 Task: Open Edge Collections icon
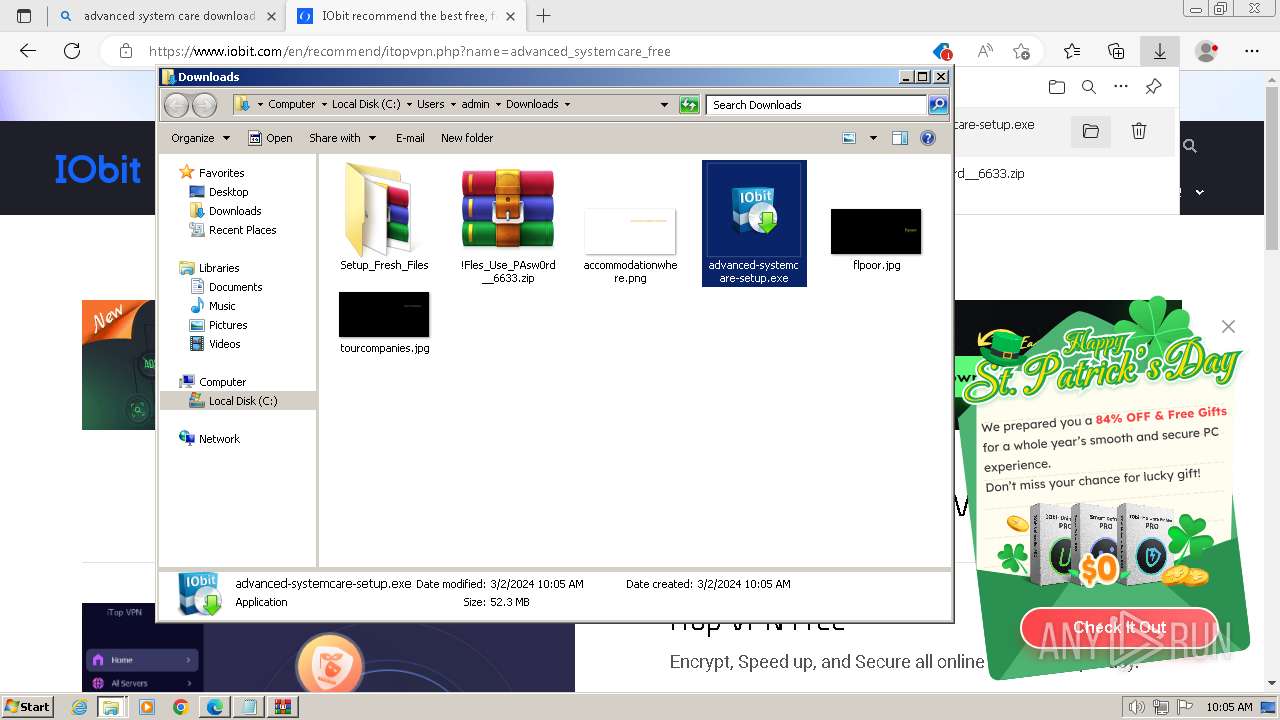tap(1116, 51)
